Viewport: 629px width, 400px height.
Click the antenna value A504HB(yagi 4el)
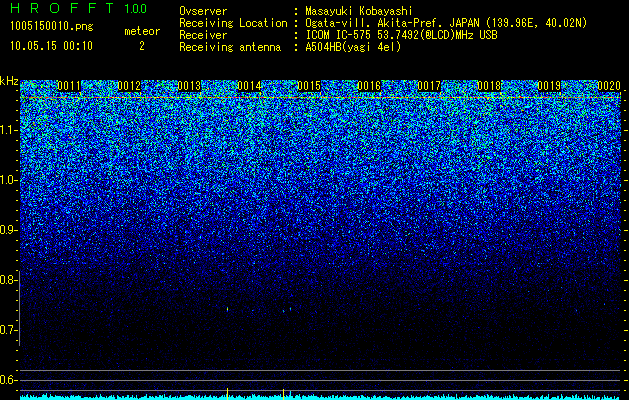coord(353,47)
